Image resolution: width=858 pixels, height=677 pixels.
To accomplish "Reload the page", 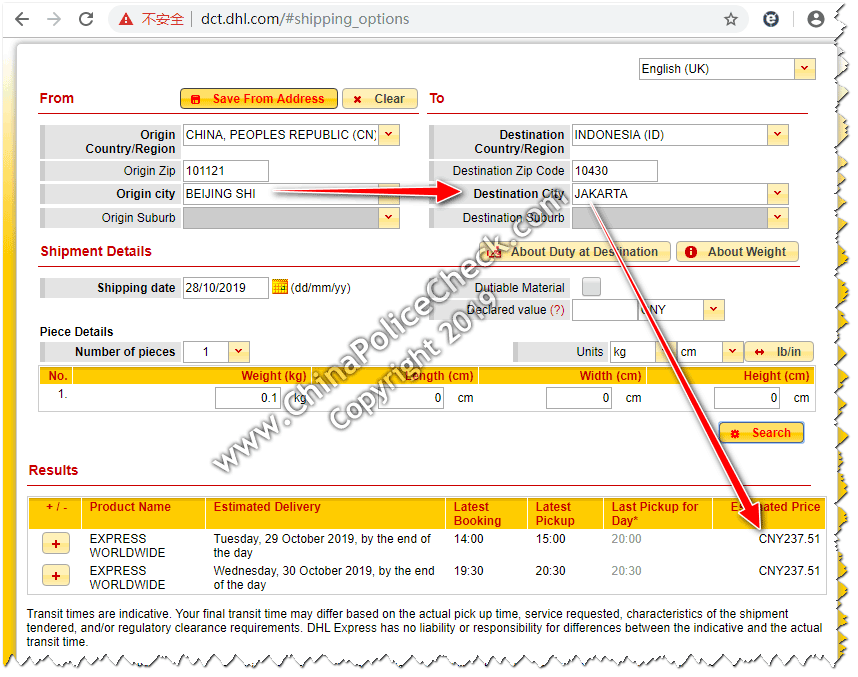I will pyautogui.click(x=86, y=19).
